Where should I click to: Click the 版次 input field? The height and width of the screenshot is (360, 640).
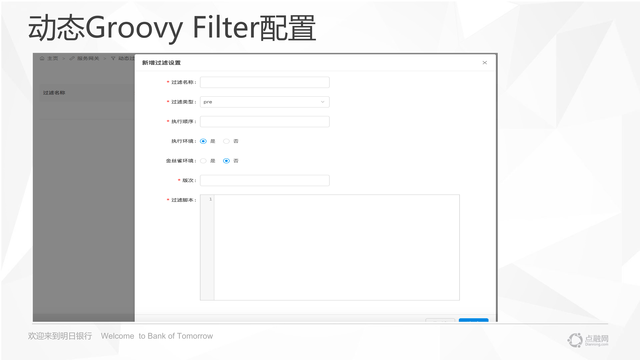[264, 180]
